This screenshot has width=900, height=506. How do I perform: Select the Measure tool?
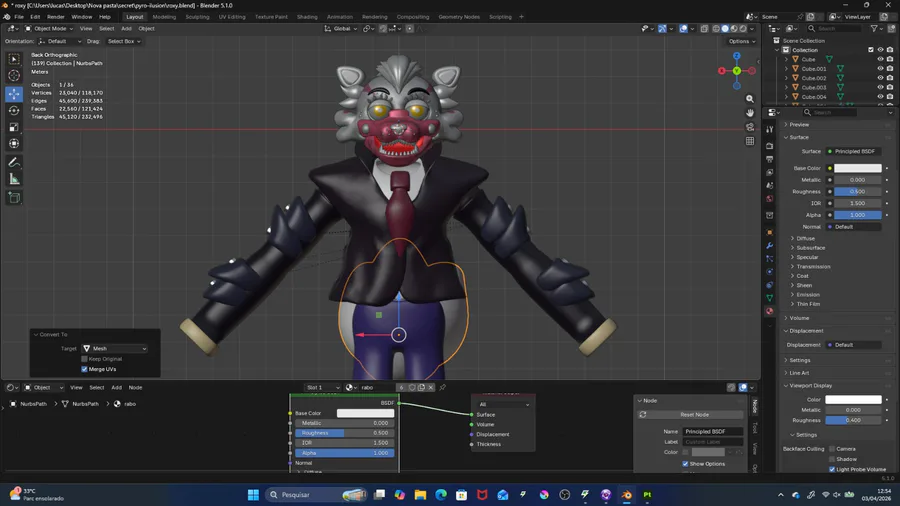(14, 180)
